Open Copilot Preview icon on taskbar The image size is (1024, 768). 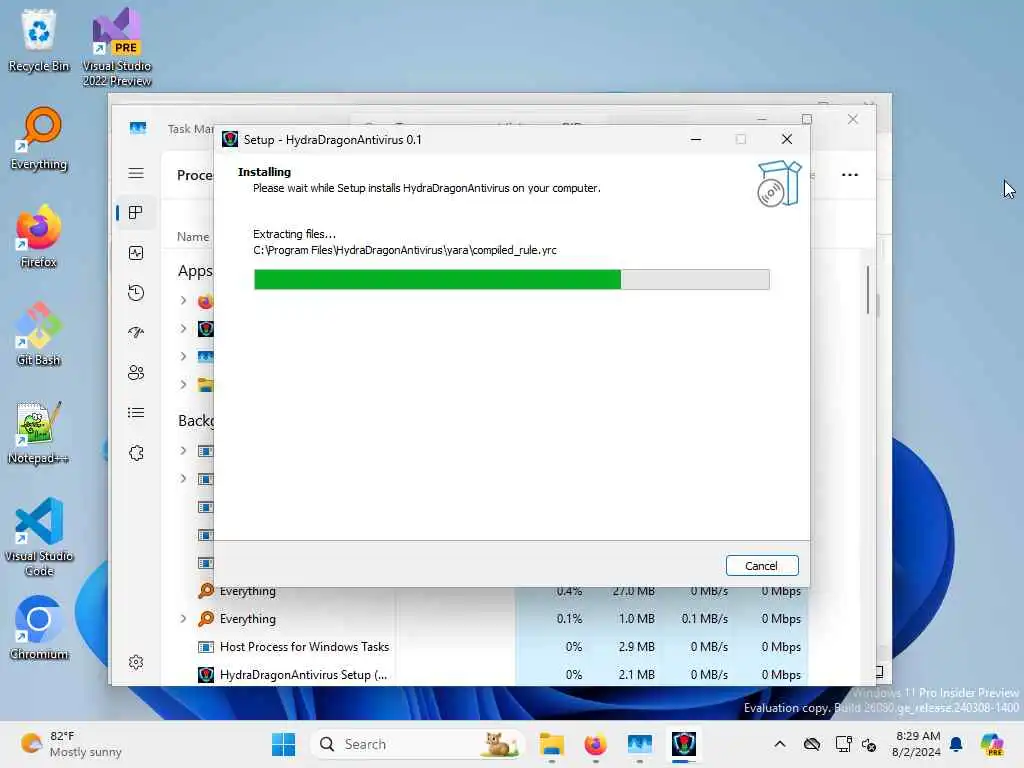pos(992,744)
